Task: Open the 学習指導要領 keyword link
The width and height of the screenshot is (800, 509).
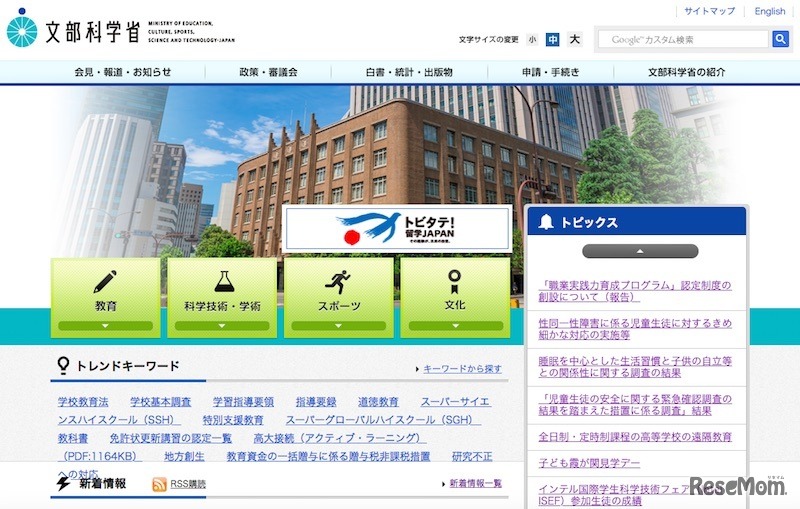Action: click(x=243, y=401)
